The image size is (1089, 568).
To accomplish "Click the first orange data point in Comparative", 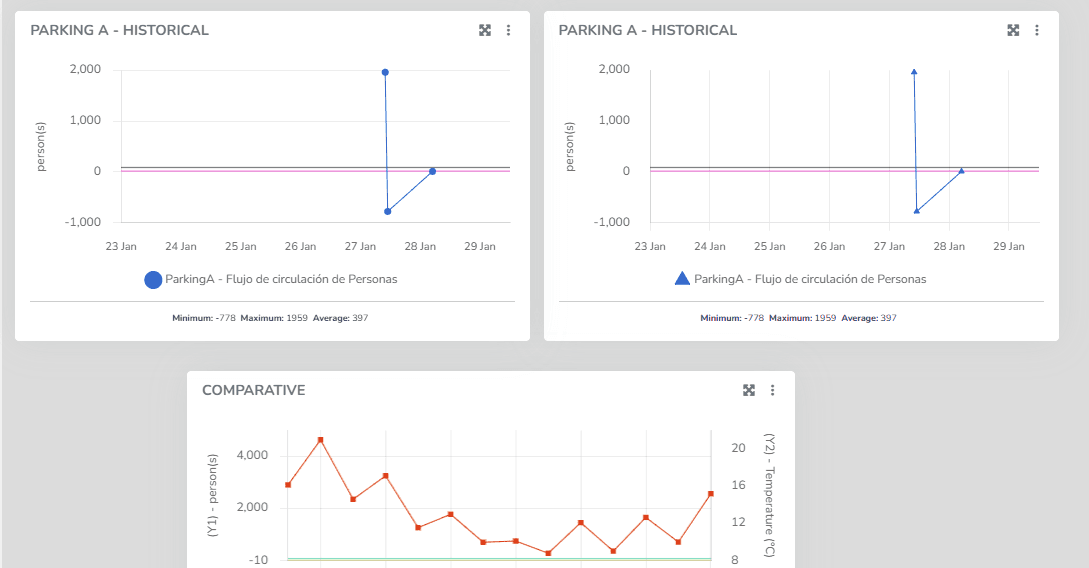I will 288,485.
